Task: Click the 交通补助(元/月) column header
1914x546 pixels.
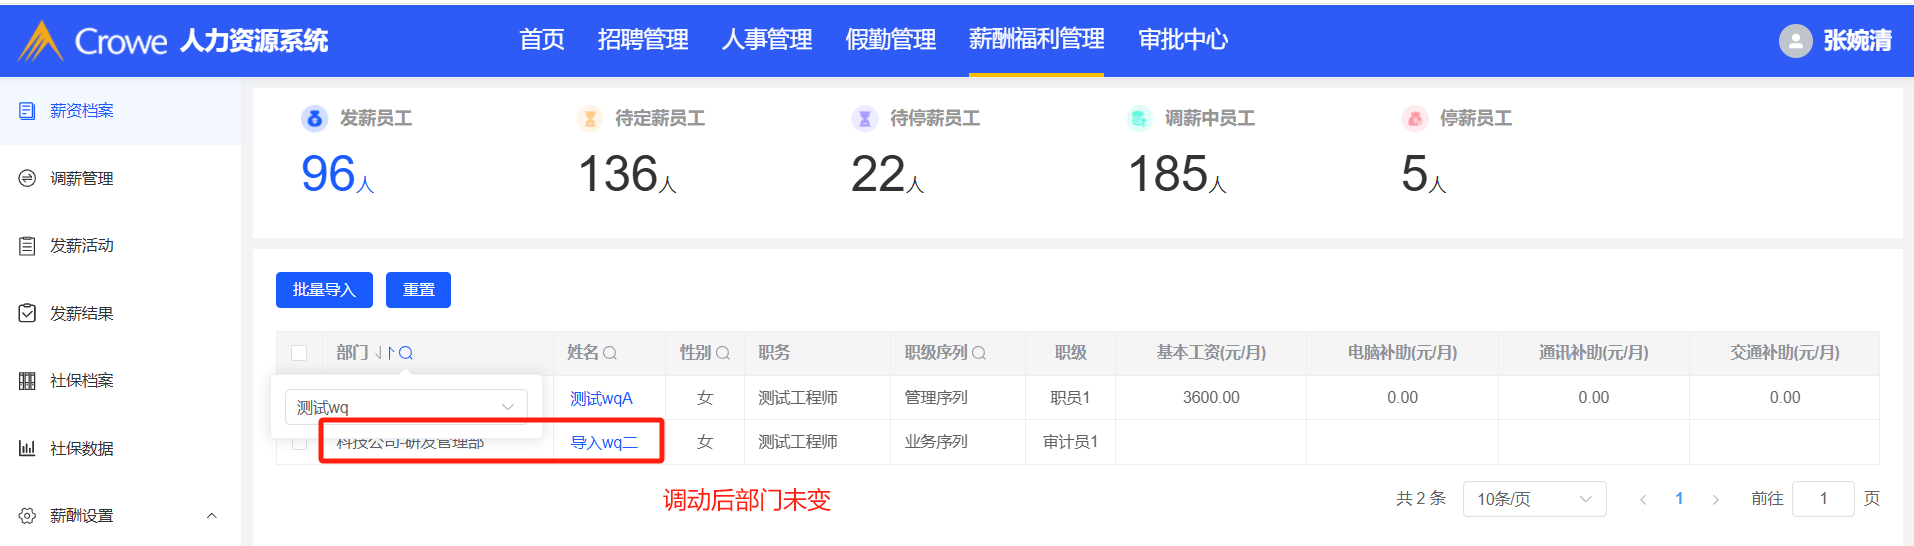Action: pos(1785,353)
